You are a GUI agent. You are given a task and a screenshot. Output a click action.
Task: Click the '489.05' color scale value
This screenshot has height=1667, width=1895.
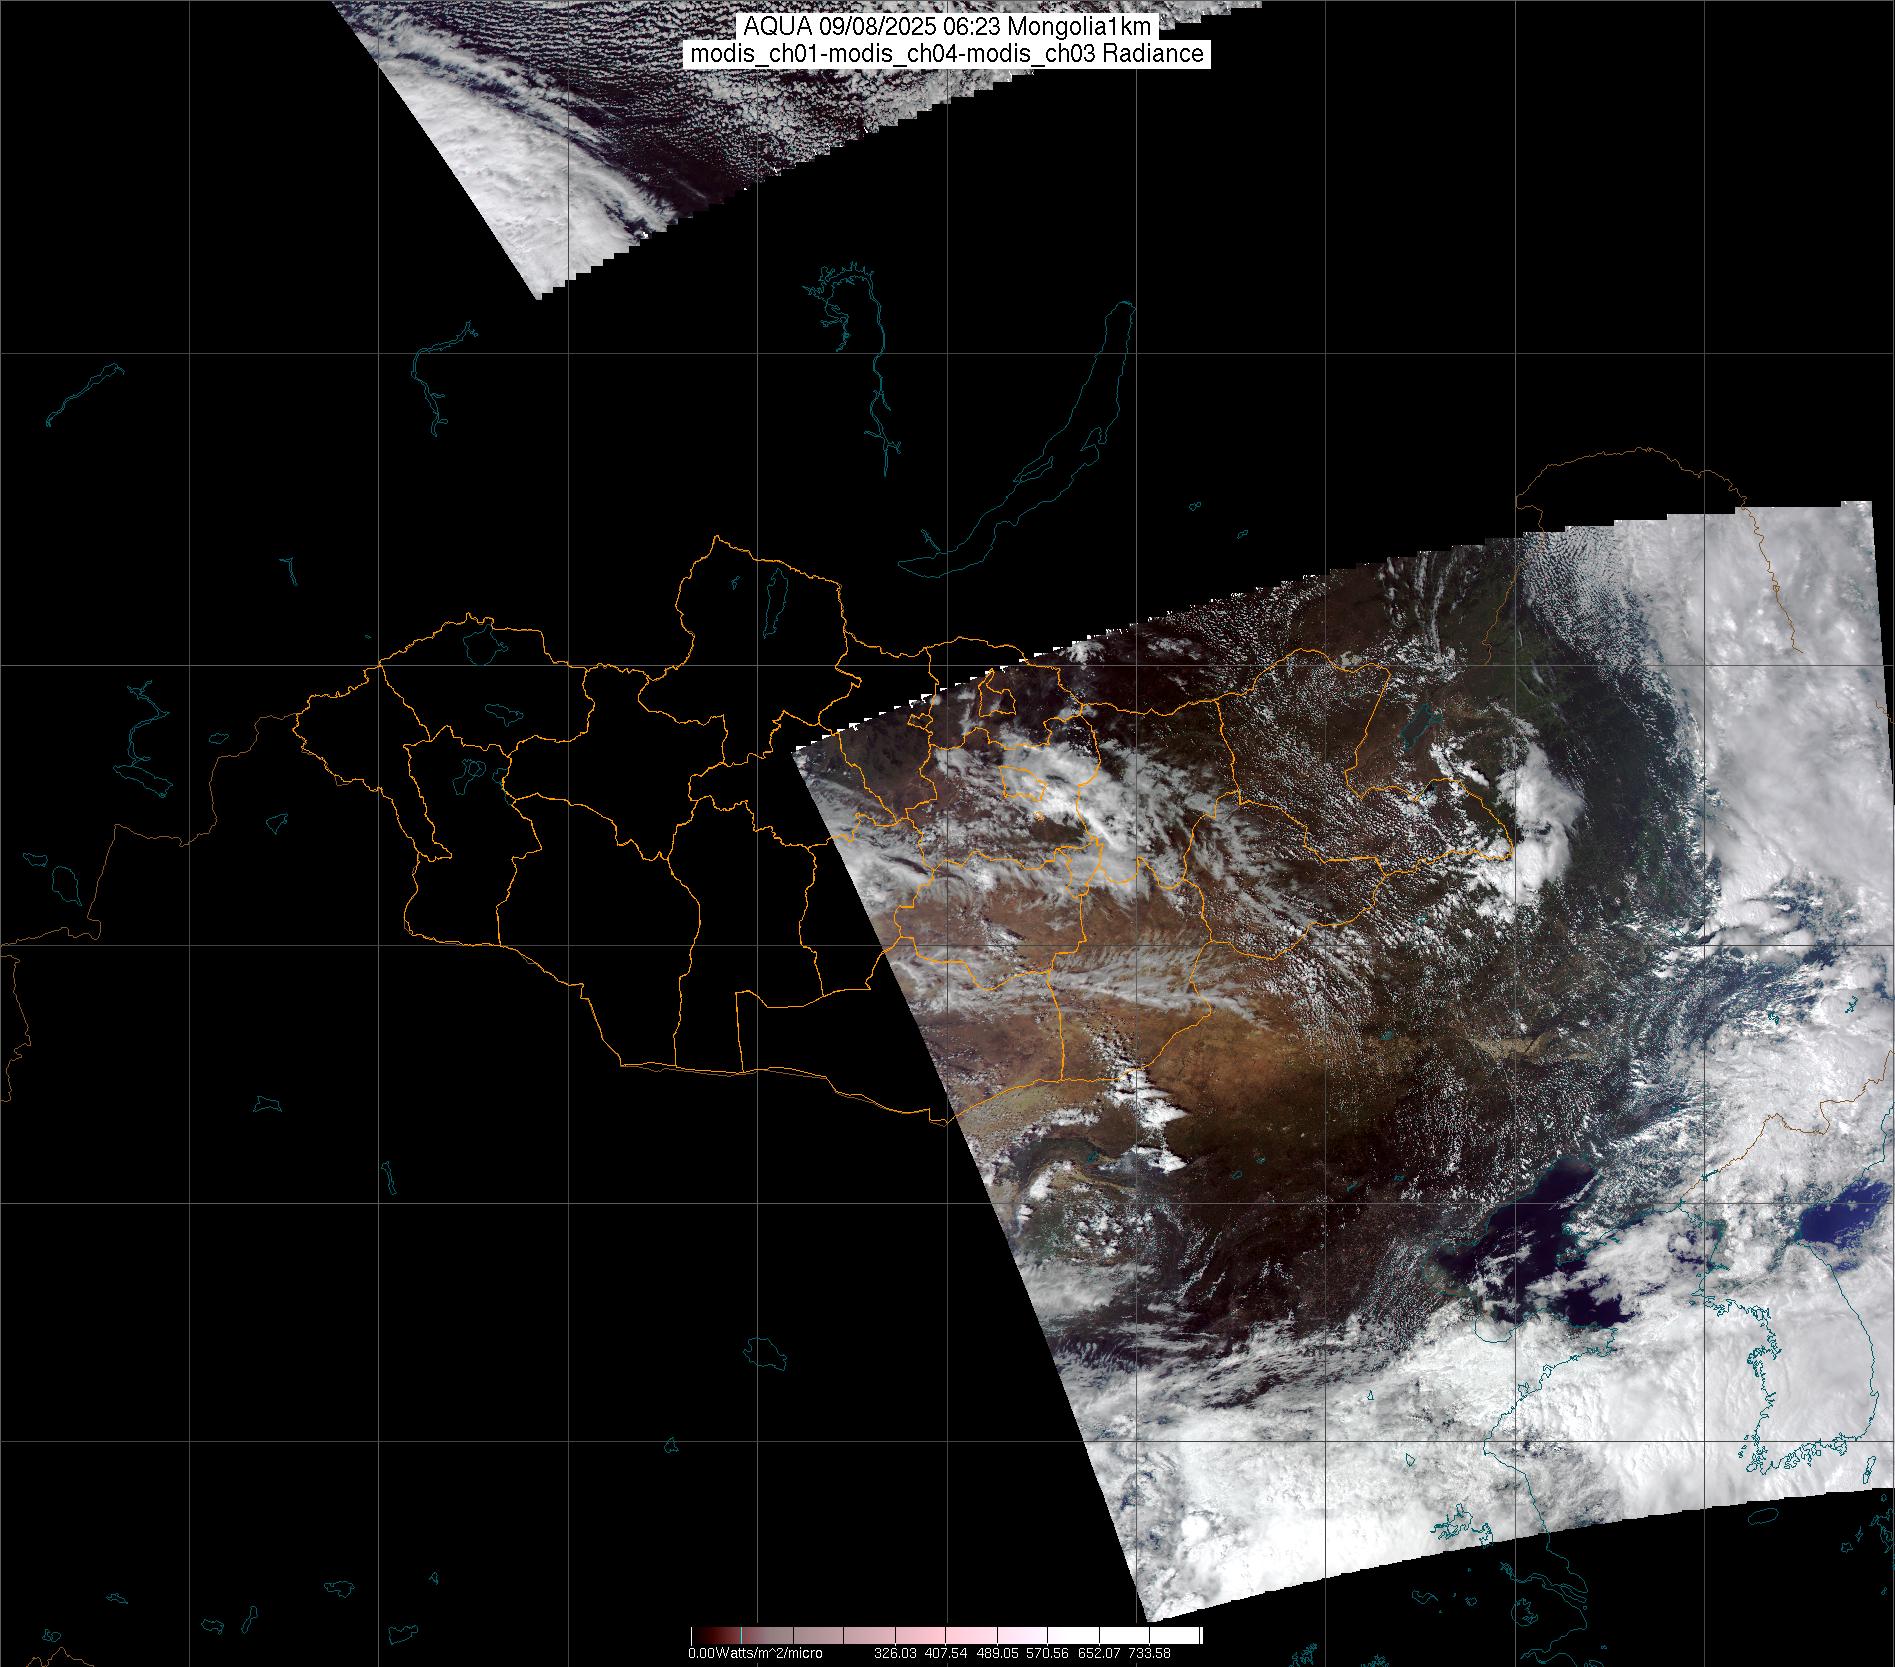pos(997,1653)
